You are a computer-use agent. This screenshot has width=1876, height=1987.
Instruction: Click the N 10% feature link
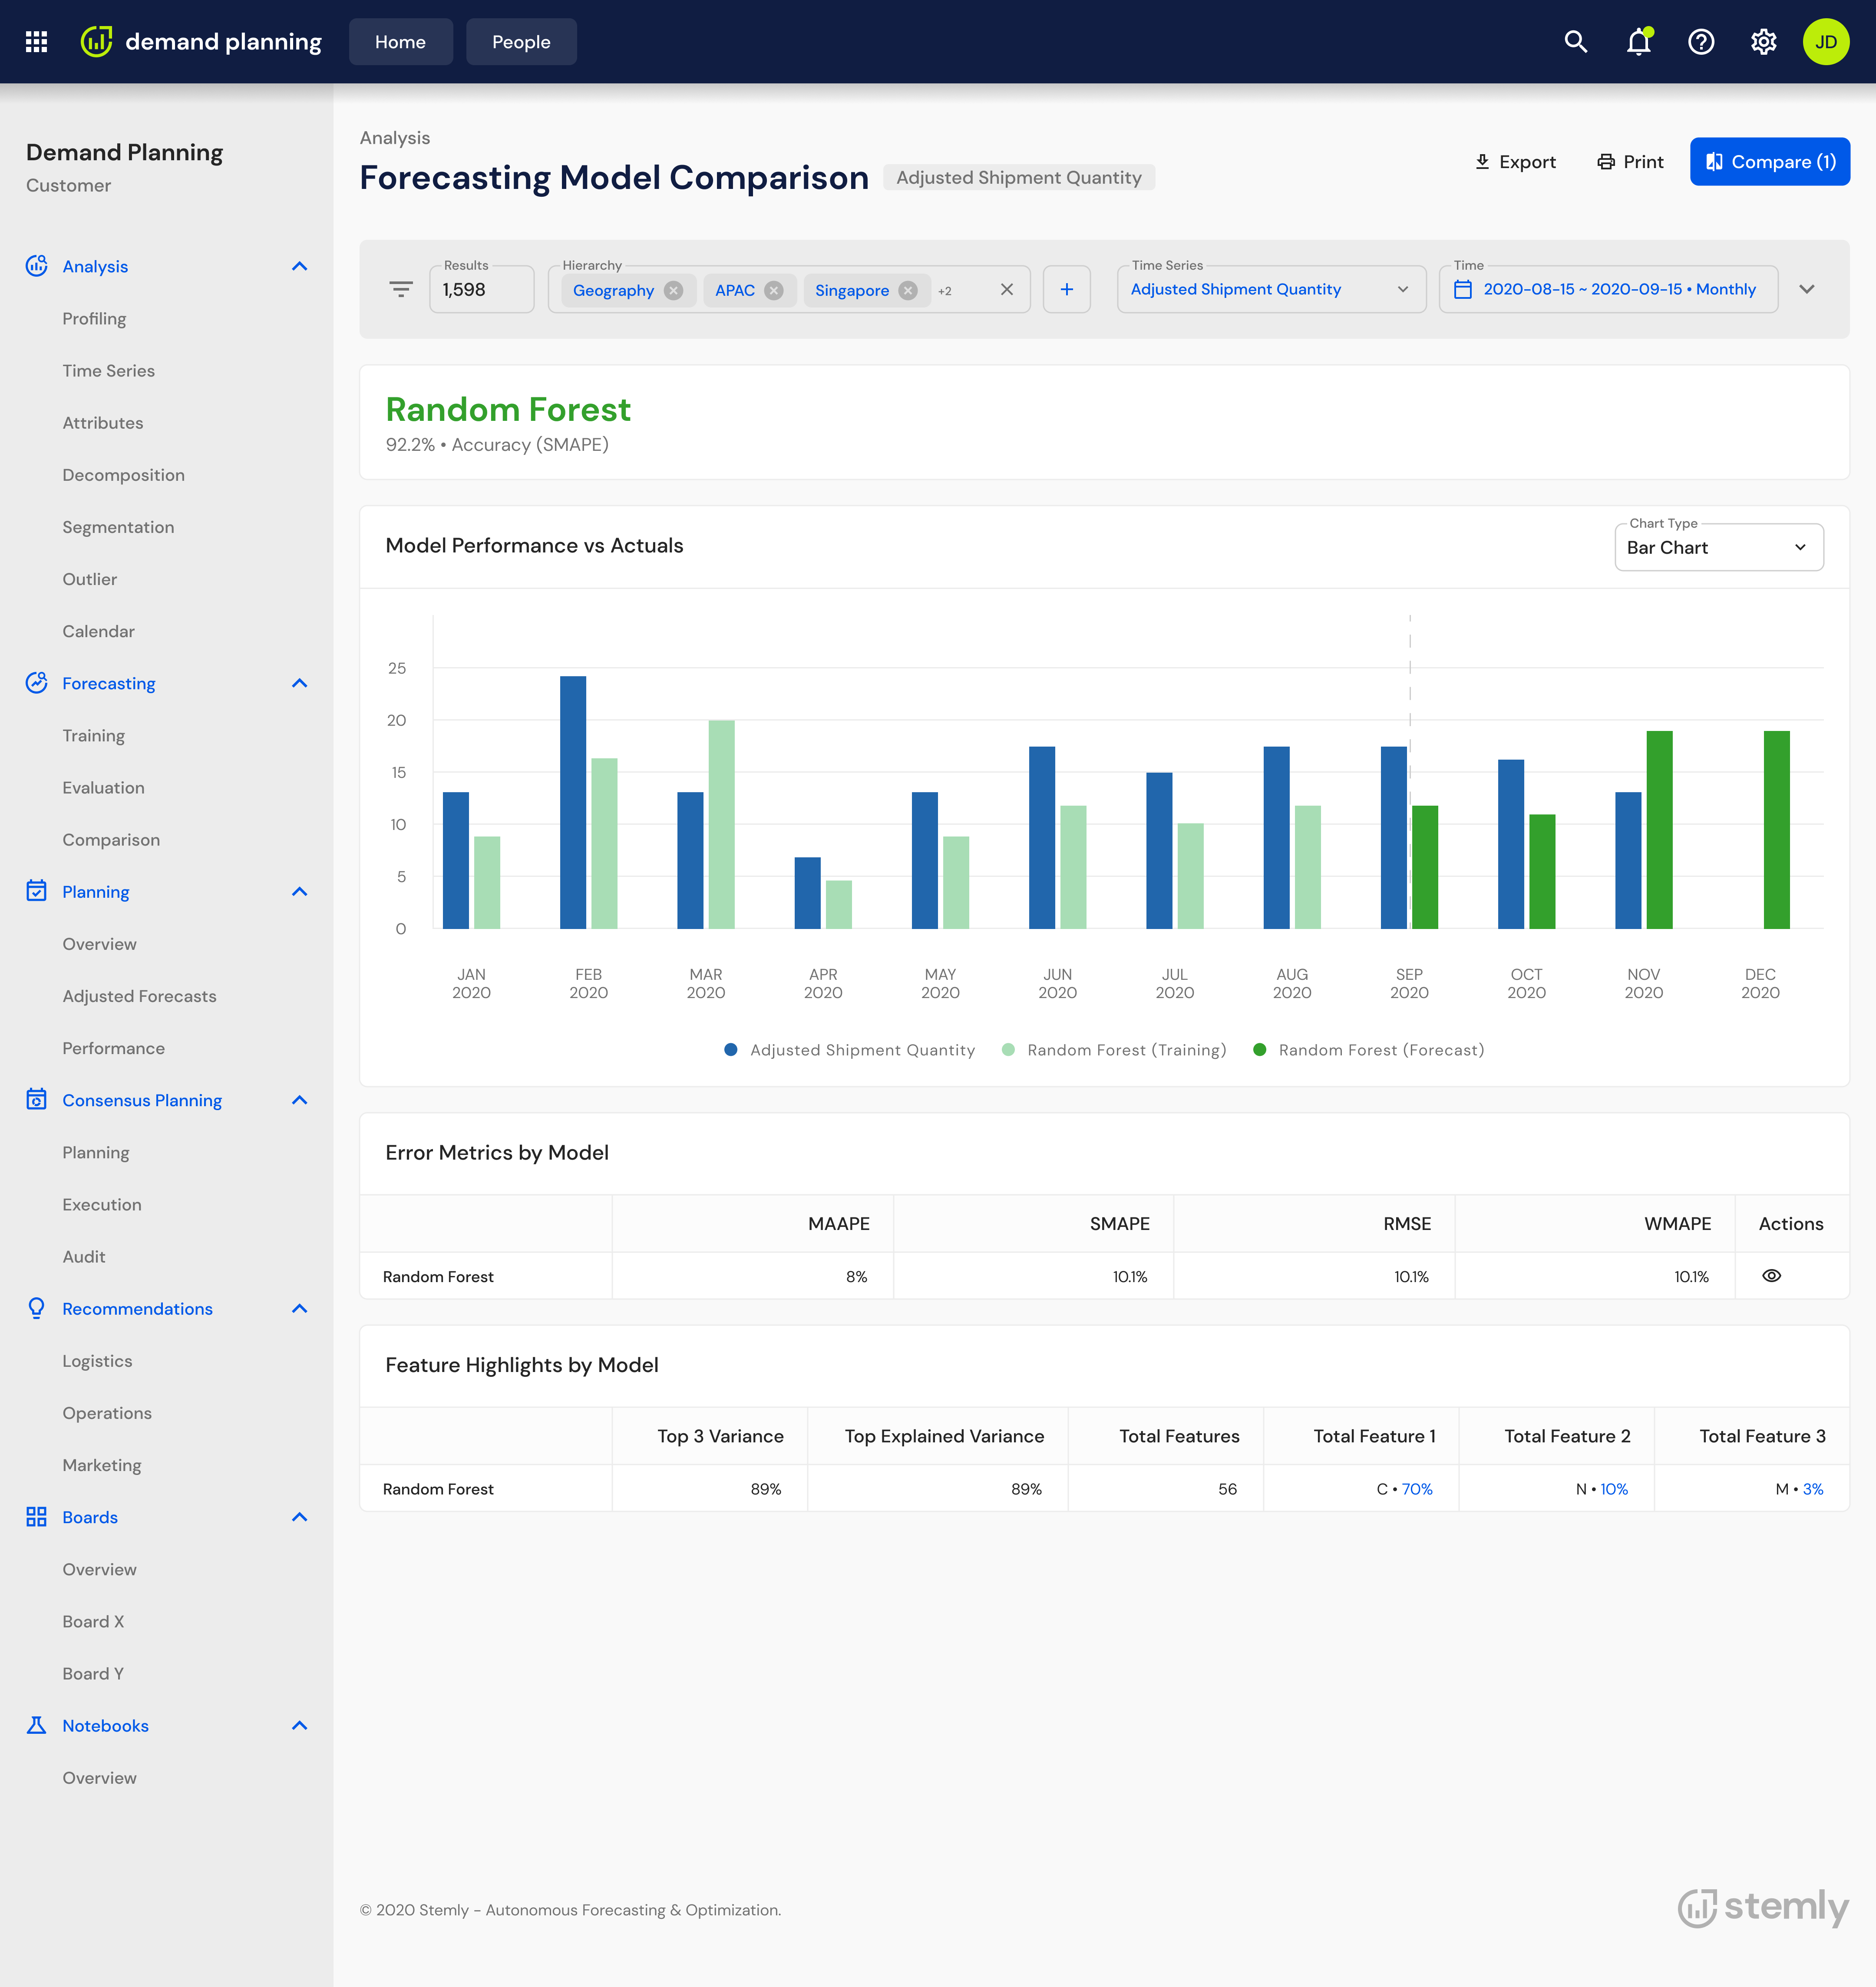pyautogui.click(x=1614, y=1489)
